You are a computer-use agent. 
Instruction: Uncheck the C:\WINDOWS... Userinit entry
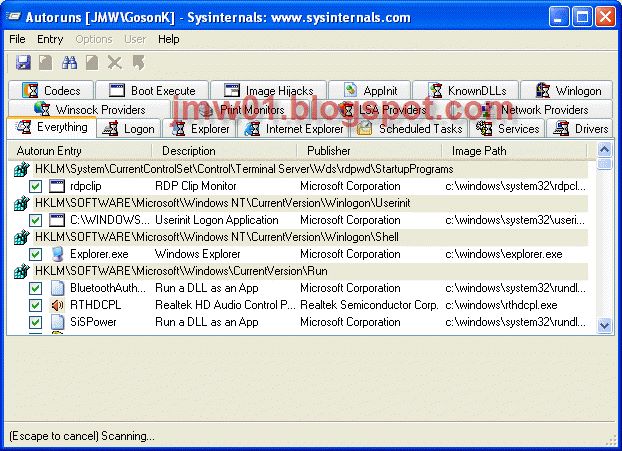coord(35,221)
